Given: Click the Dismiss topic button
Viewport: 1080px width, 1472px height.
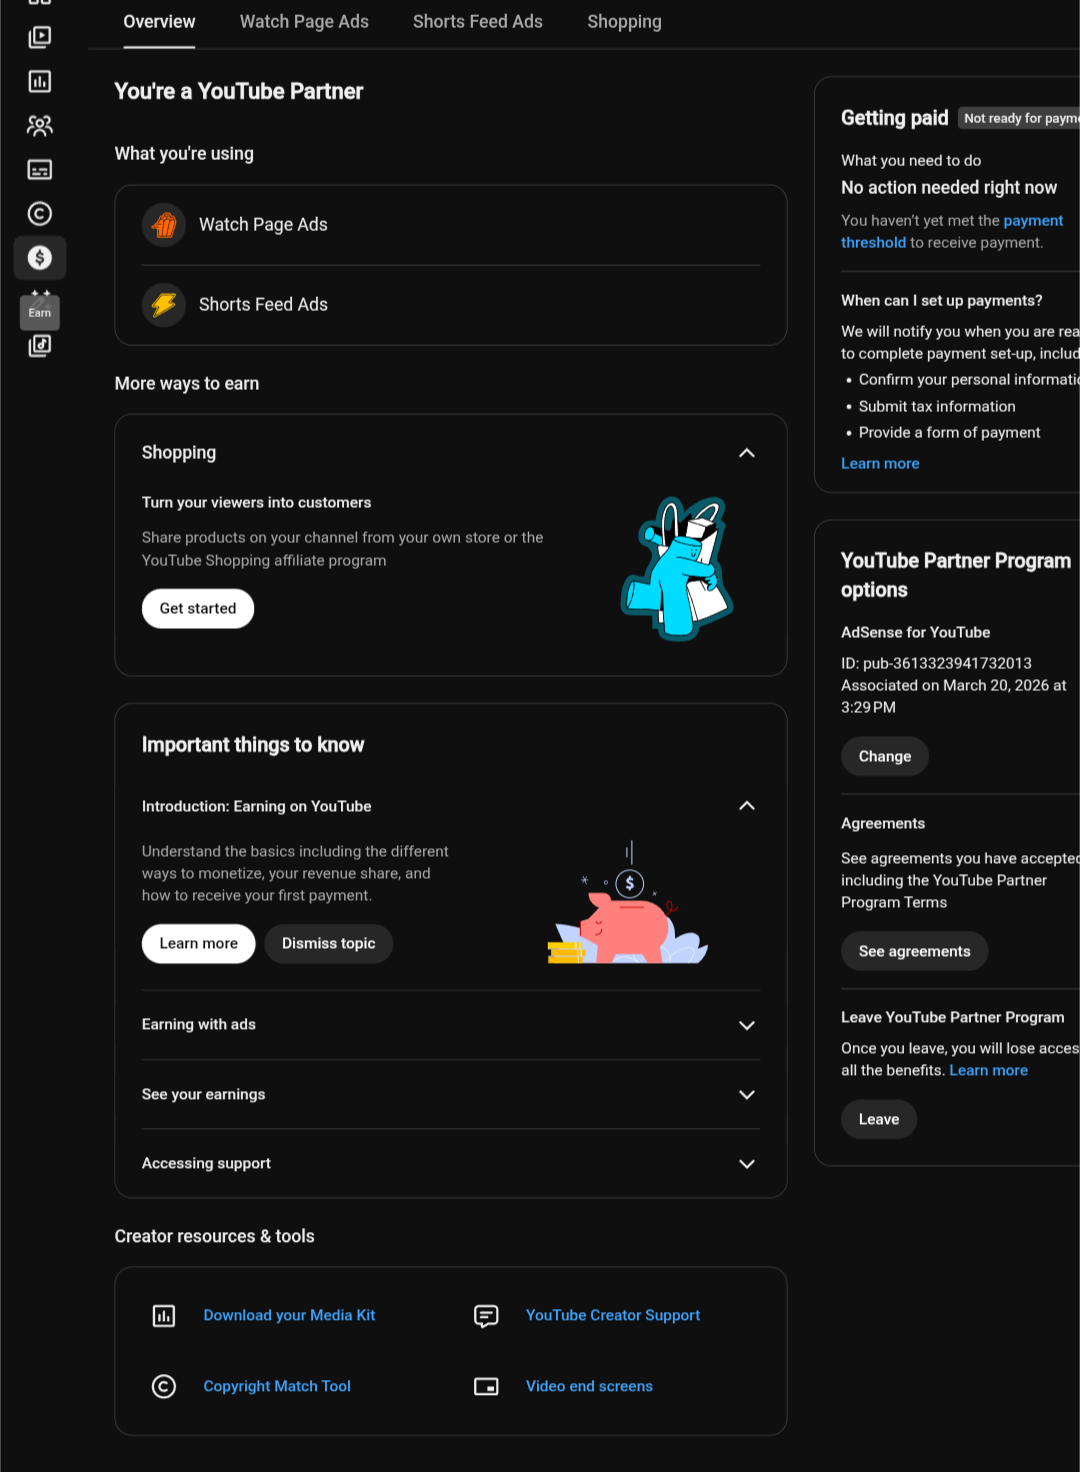Looking at the screenshot, I should click(x=329, y=943).
